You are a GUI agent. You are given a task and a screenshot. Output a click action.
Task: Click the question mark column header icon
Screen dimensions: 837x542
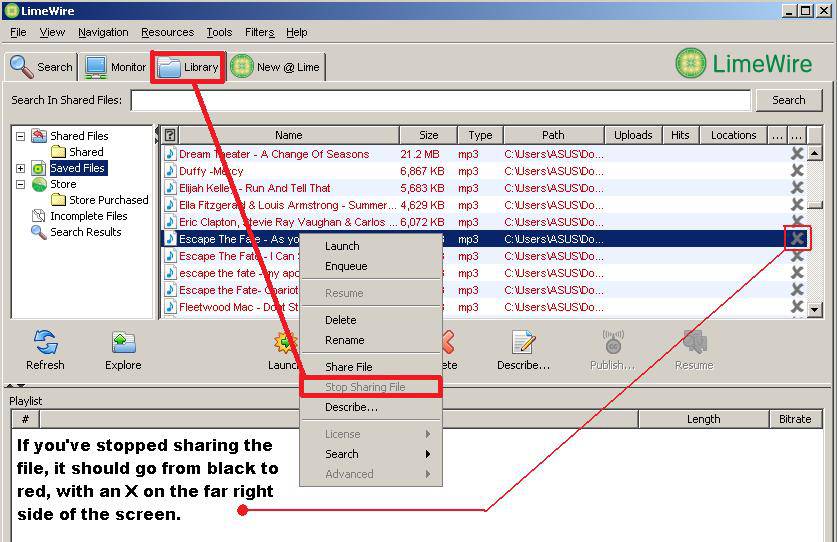coord(170,135)
